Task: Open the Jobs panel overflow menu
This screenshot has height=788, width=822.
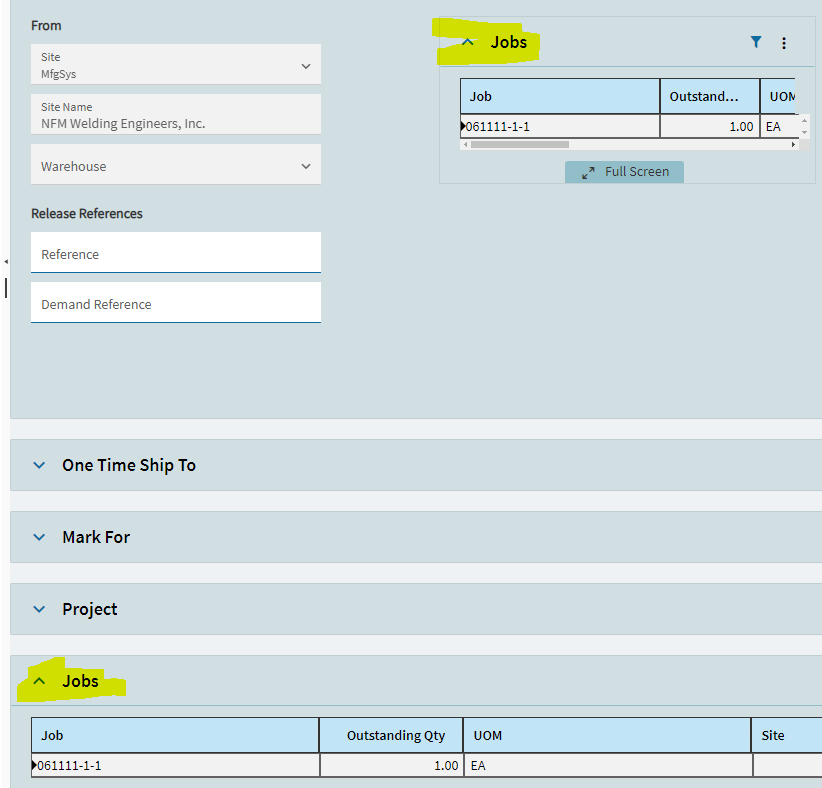Action: coord(784,43)
